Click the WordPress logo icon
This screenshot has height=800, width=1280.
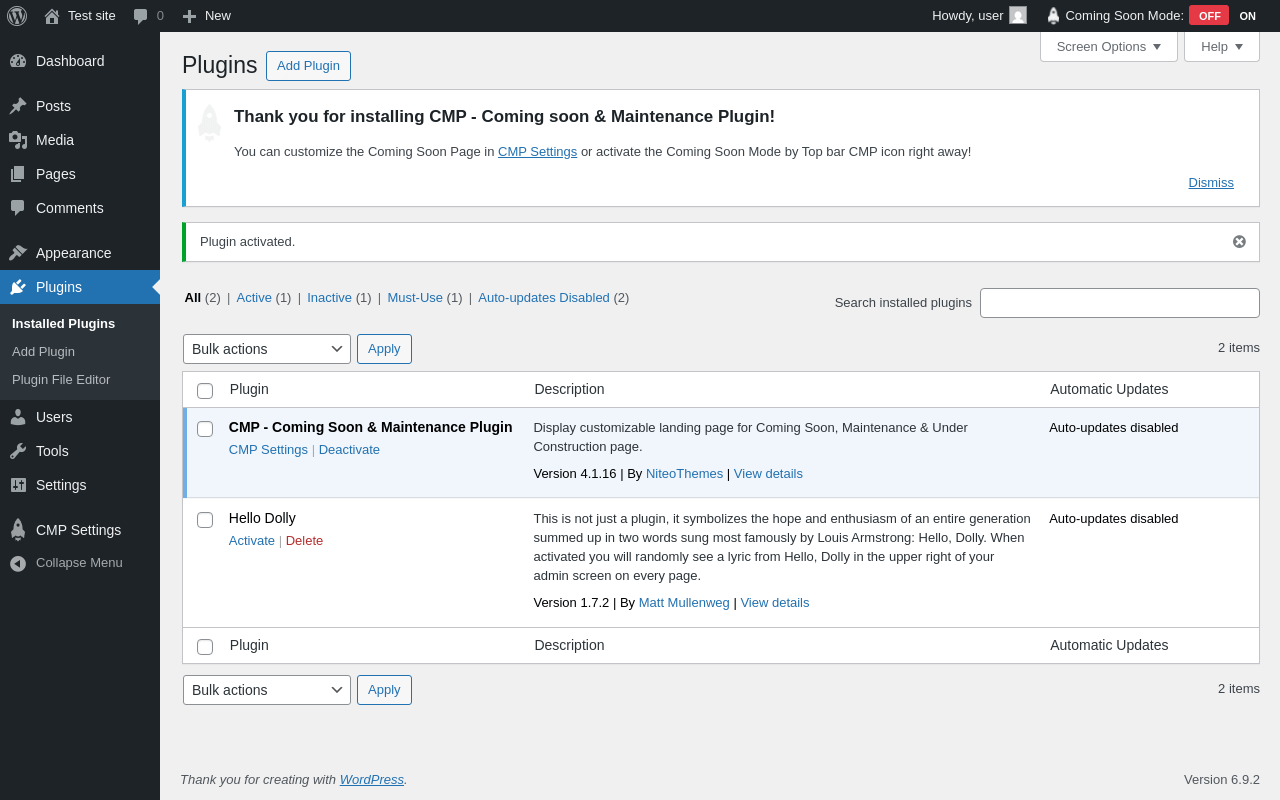[x=17, y=16]
